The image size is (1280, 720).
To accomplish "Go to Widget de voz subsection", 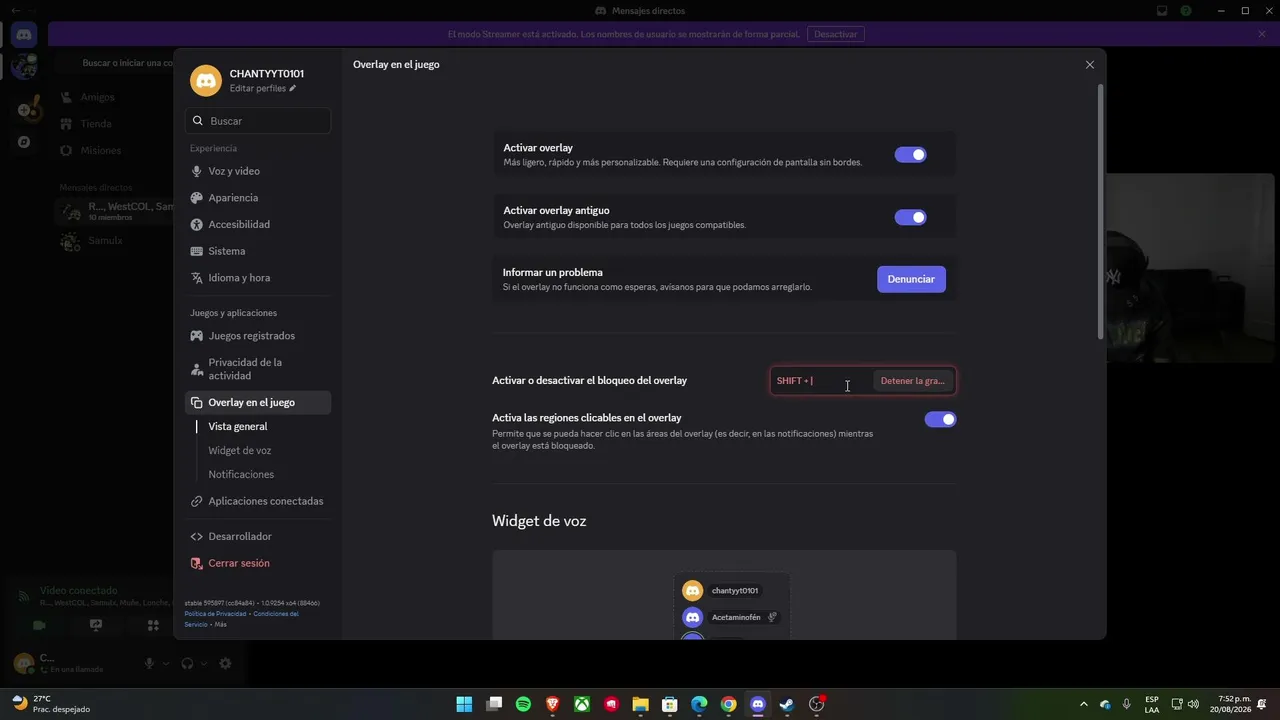I will 239,451.
